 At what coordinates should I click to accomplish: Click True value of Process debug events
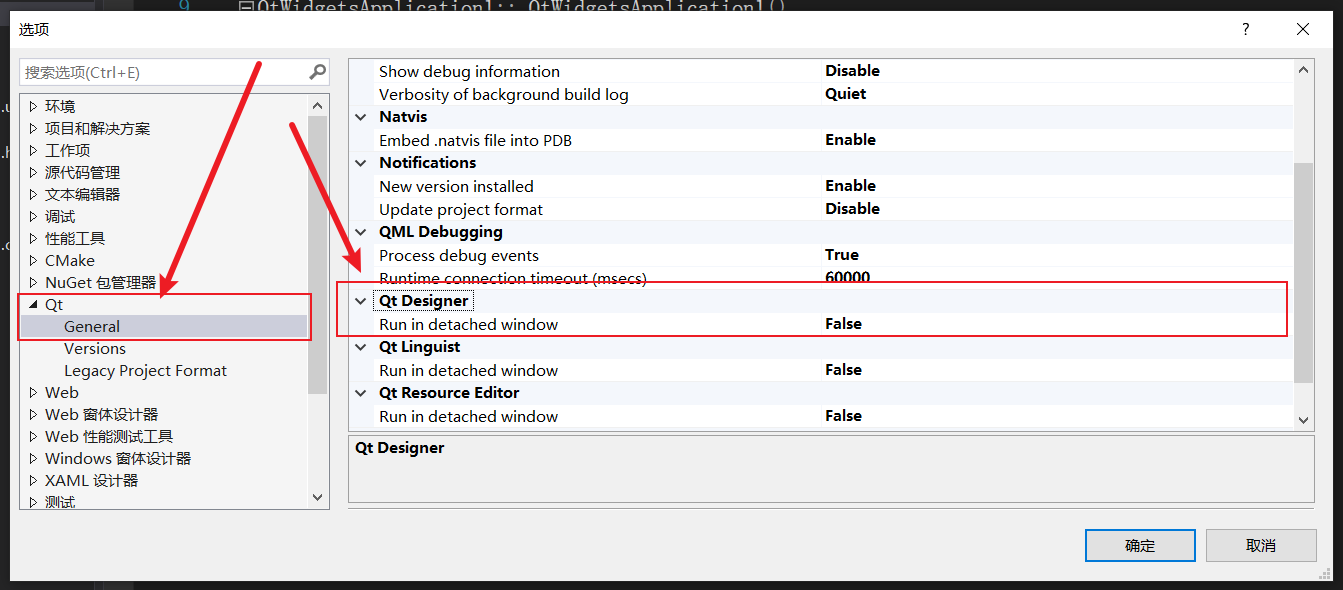pyautogui.click(x=842, y=255)
